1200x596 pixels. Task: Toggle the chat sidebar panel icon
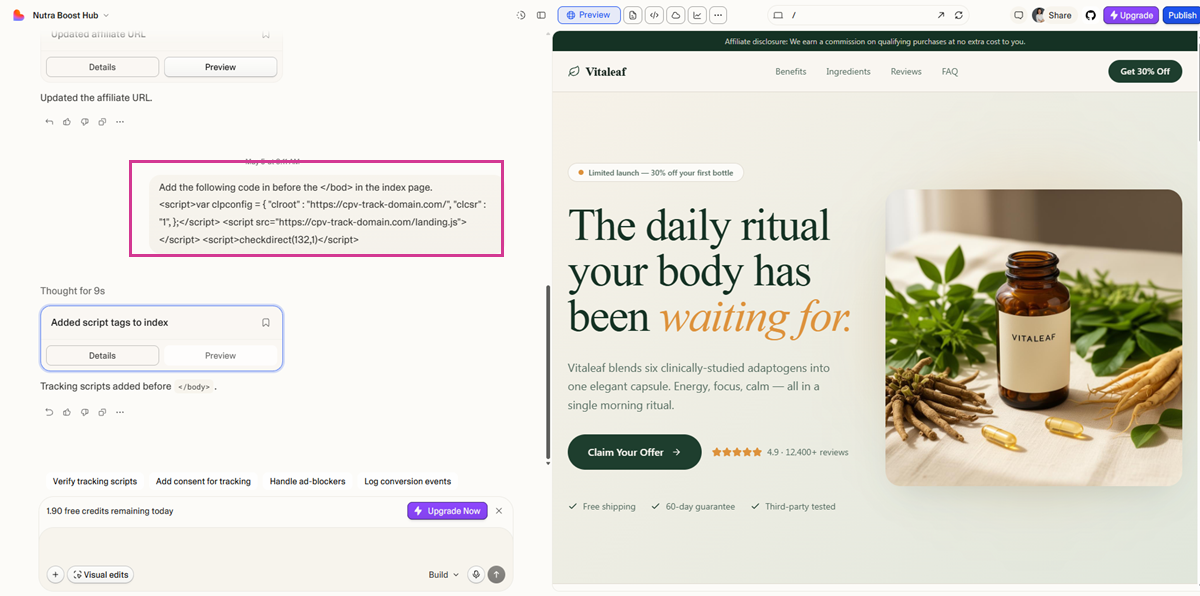point(541,15)
